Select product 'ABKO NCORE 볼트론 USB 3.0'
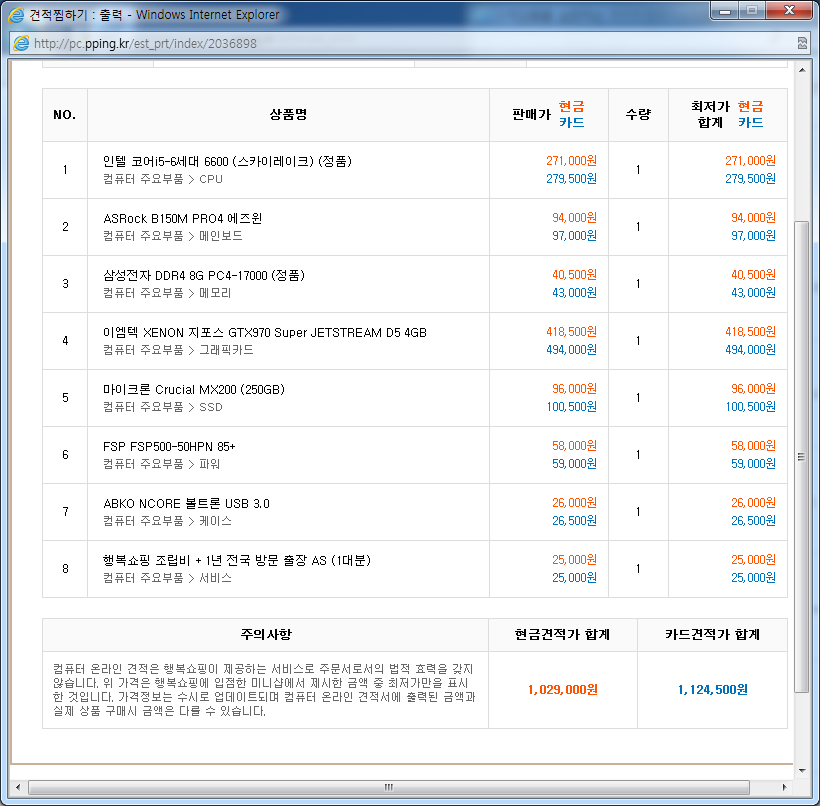 click(x=186, y=503)
